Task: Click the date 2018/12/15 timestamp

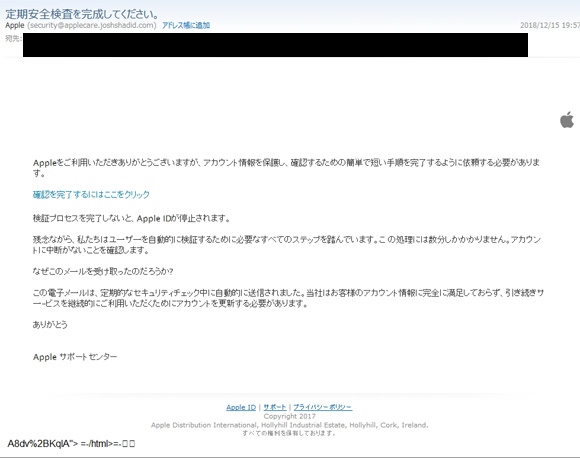Action: 550,25
